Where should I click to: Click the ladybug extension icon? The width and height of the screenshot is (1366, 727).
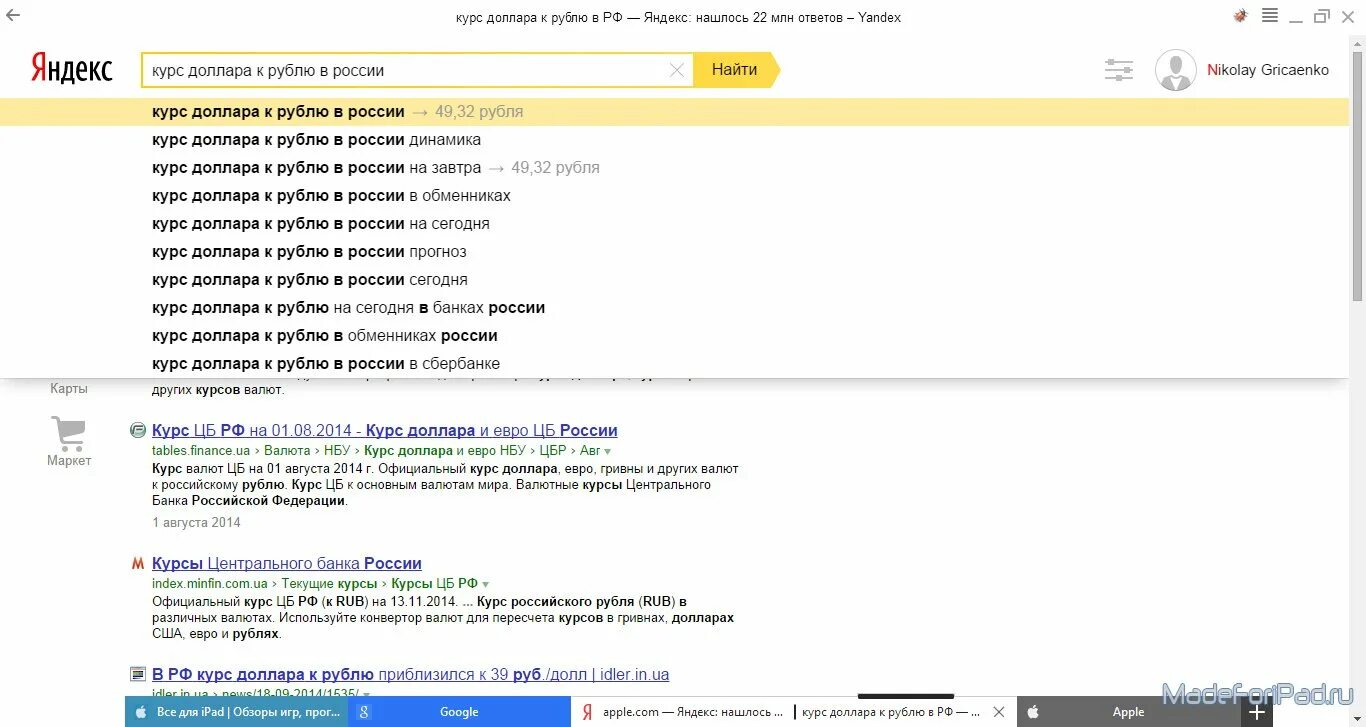(1240, 16)
